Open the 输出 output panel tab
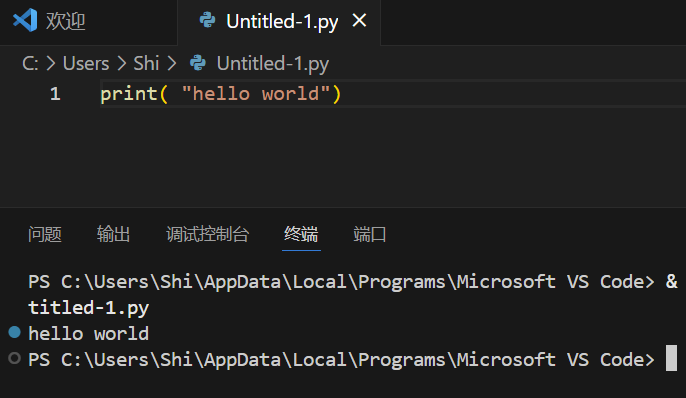 (x=113, y=234)
